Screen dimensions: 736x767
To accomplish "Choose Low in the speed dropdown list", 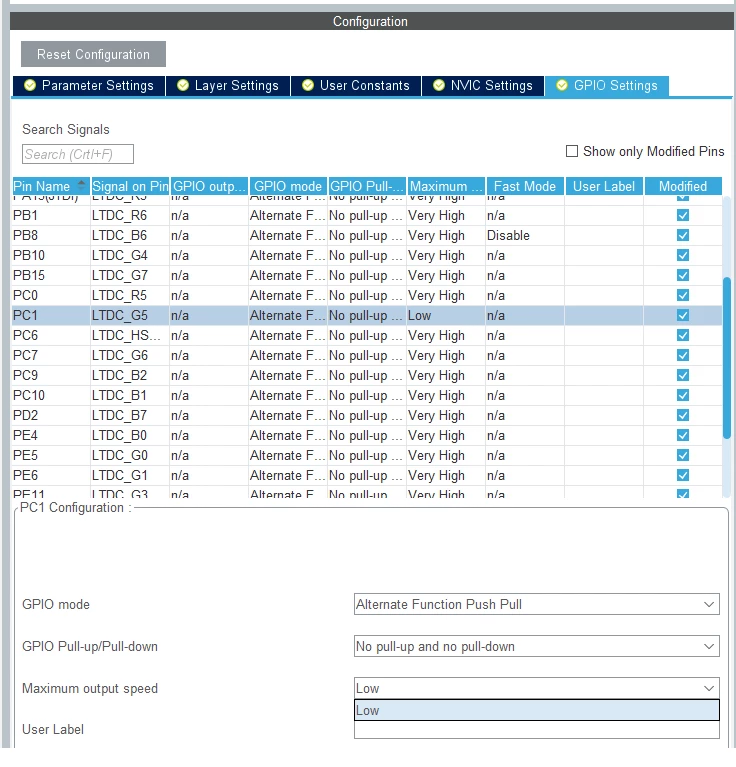I will [x=536, y=710].
